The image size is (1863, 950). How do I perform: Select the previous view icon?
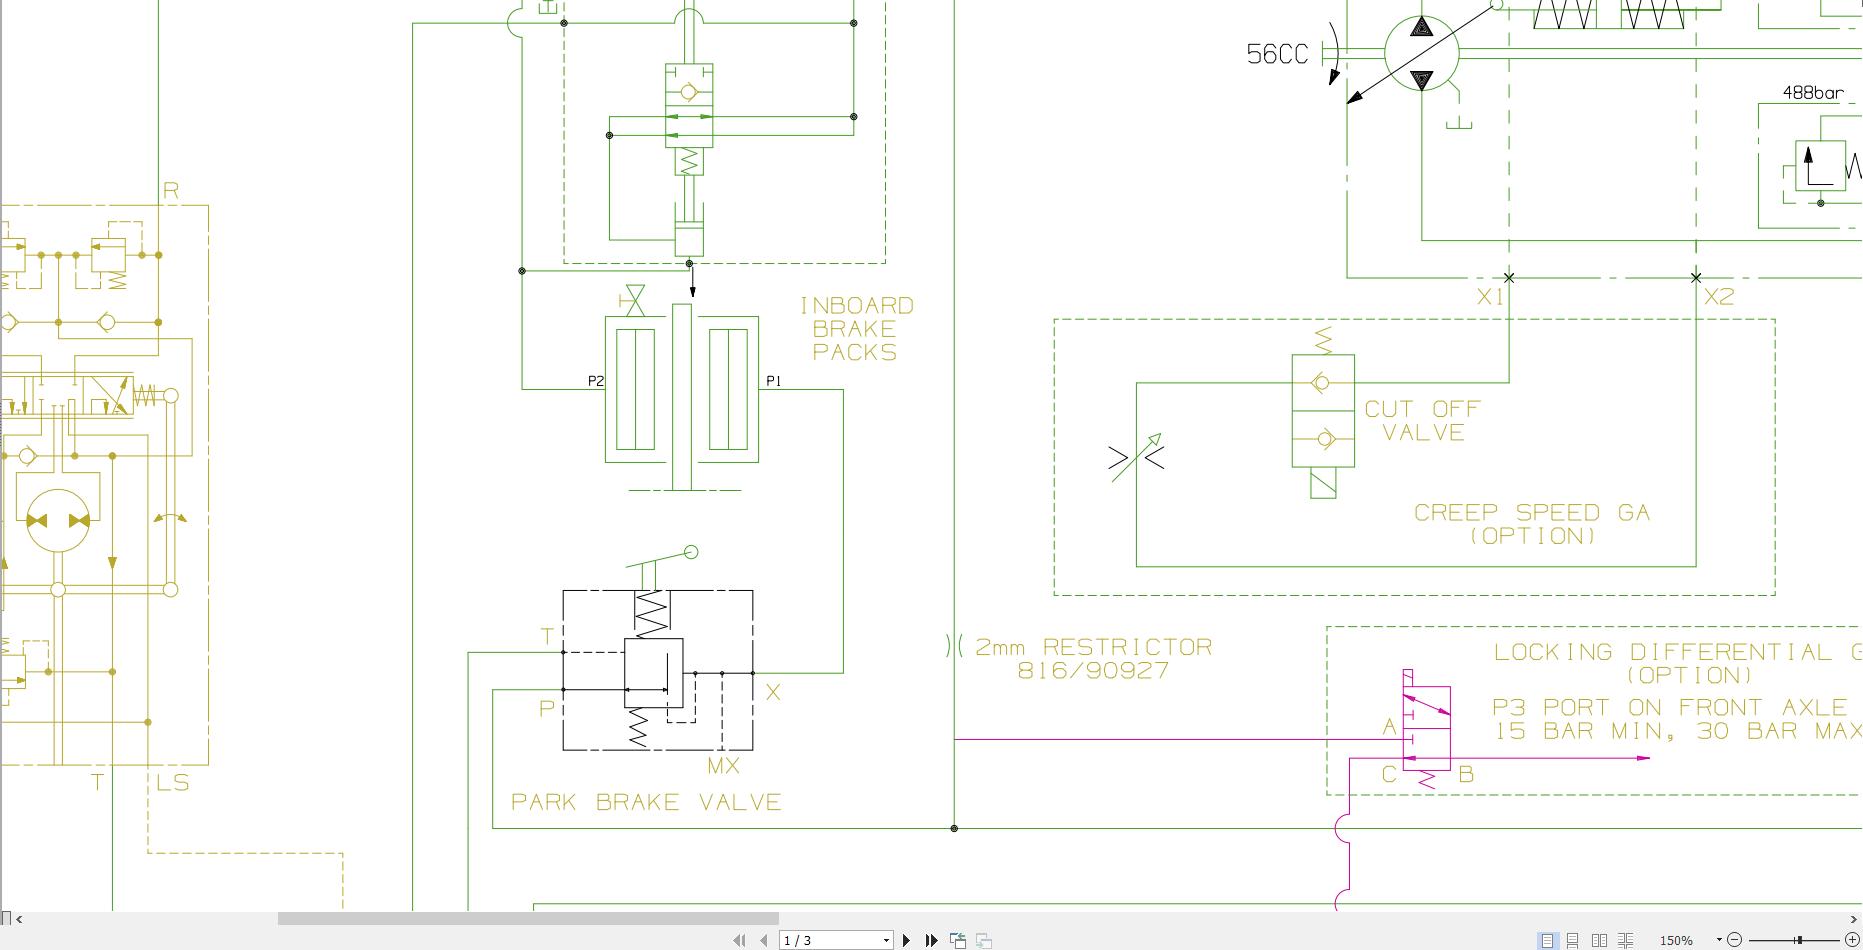pyautogui.click(x=959, y=940)
